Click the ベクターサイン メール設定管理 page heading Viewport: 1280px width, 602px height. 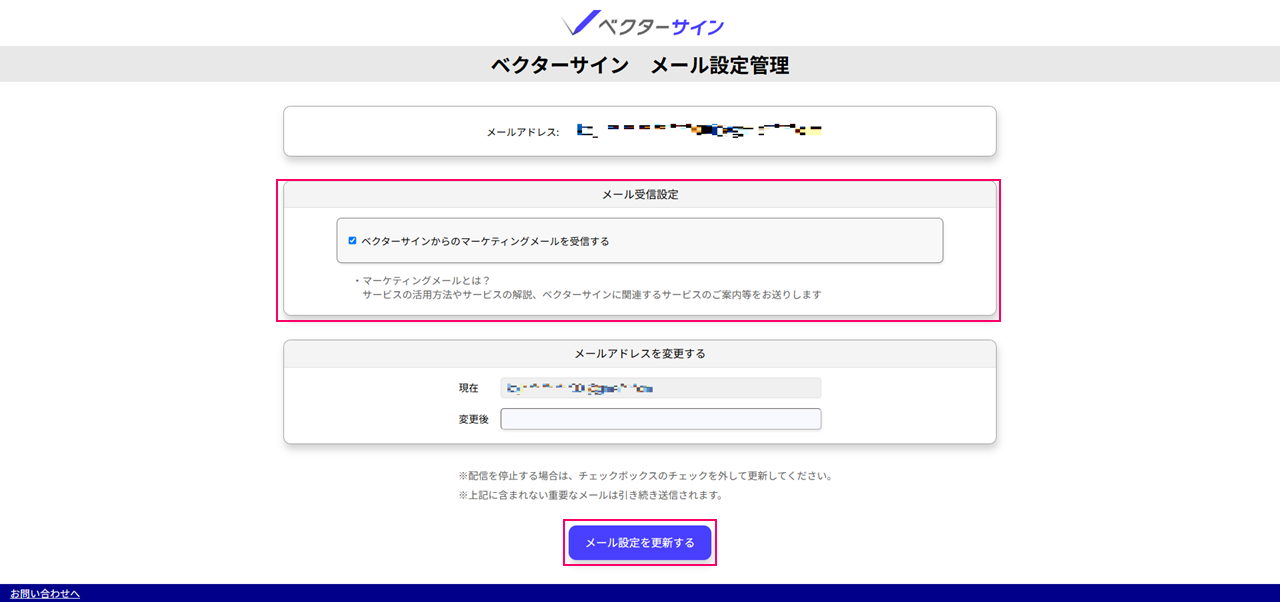(640, 66)
